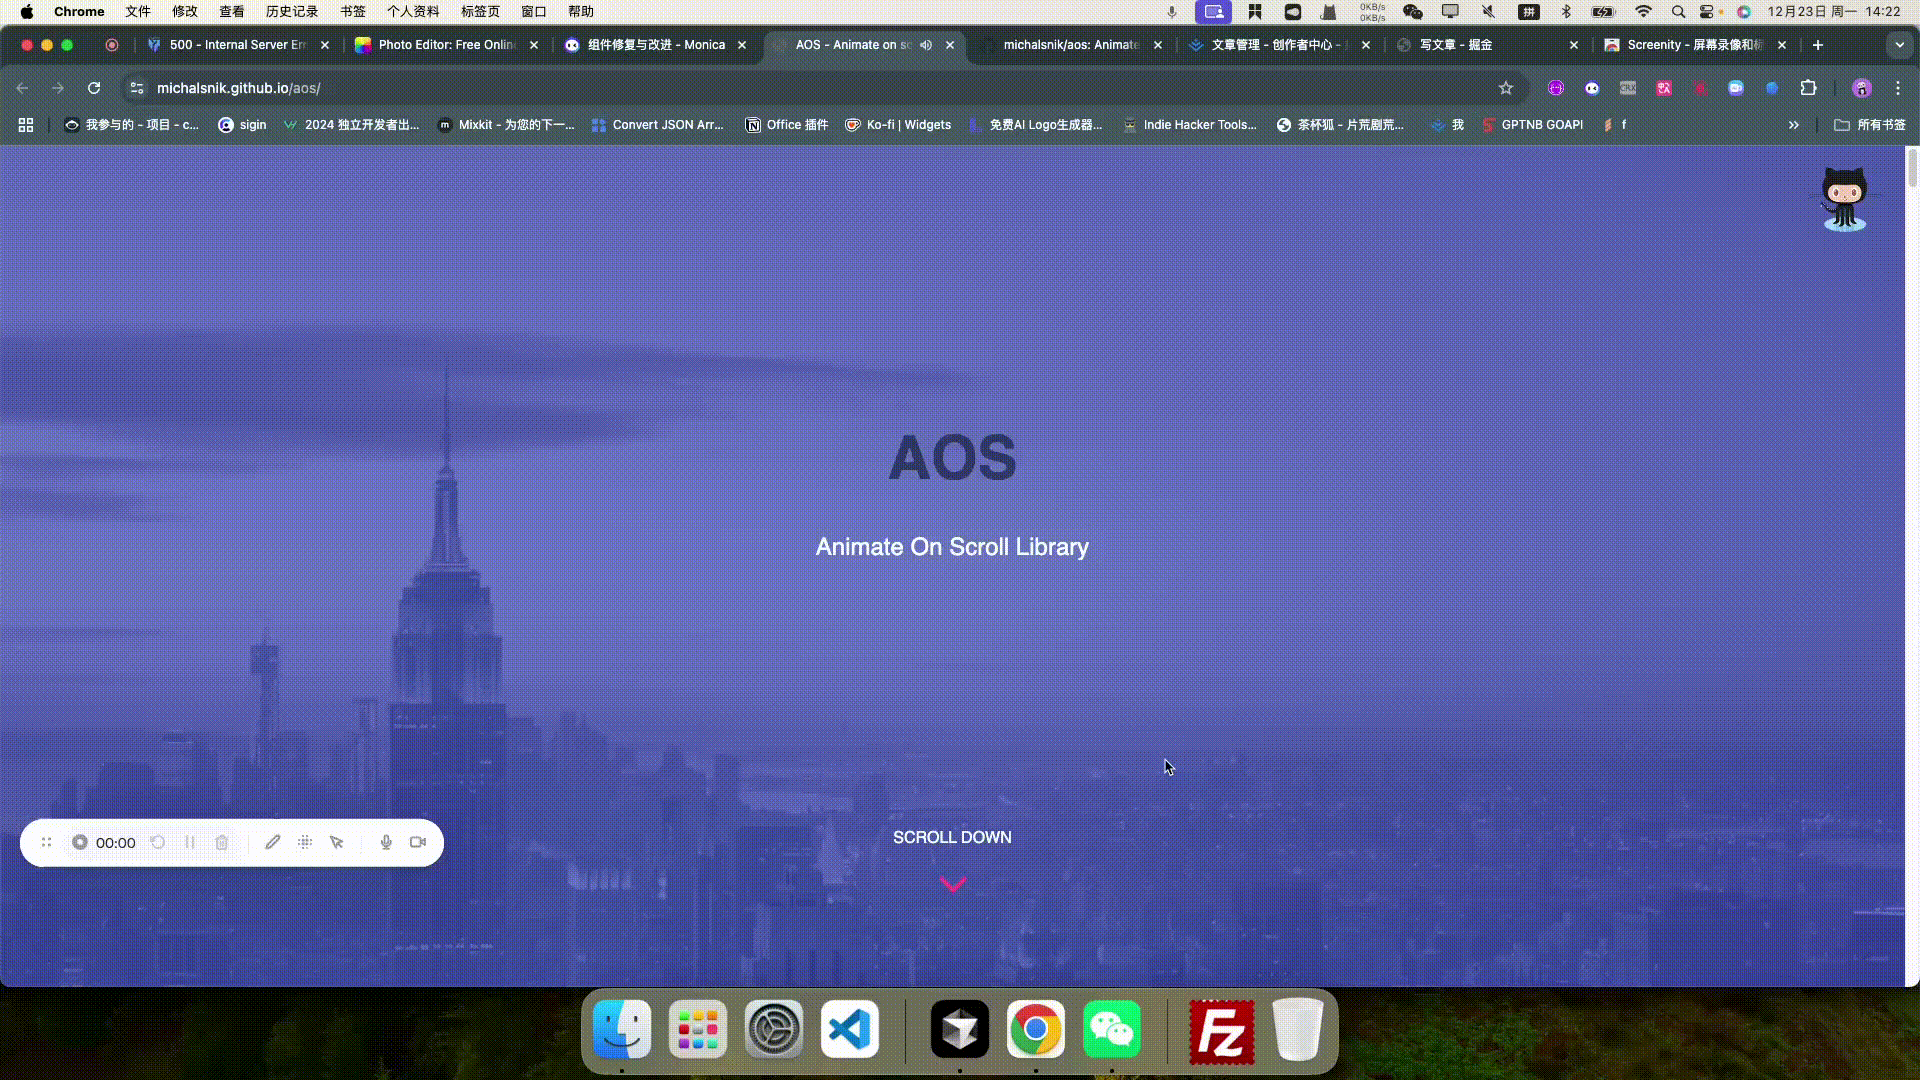The image size is (1920, 1080).
Task: Open the Chrome extensions puzzle icon
Action: tap(1809, 88)
